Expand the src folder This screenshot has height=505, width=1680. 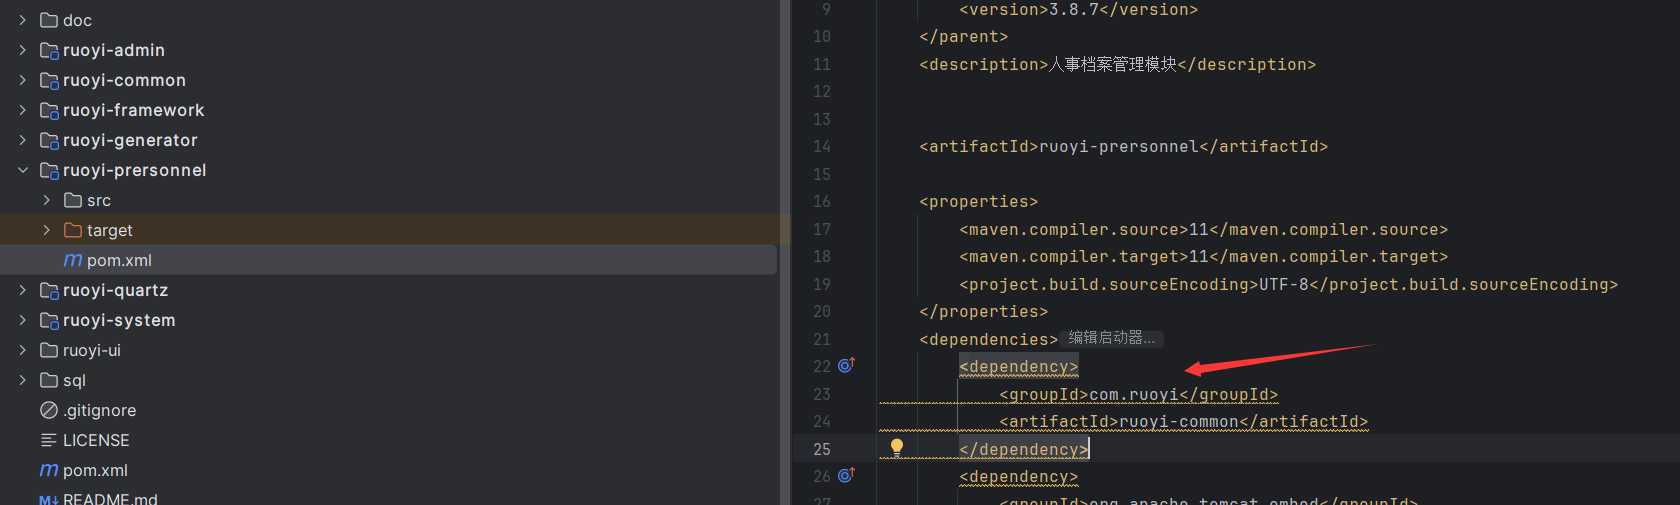[x=46, y=200]
